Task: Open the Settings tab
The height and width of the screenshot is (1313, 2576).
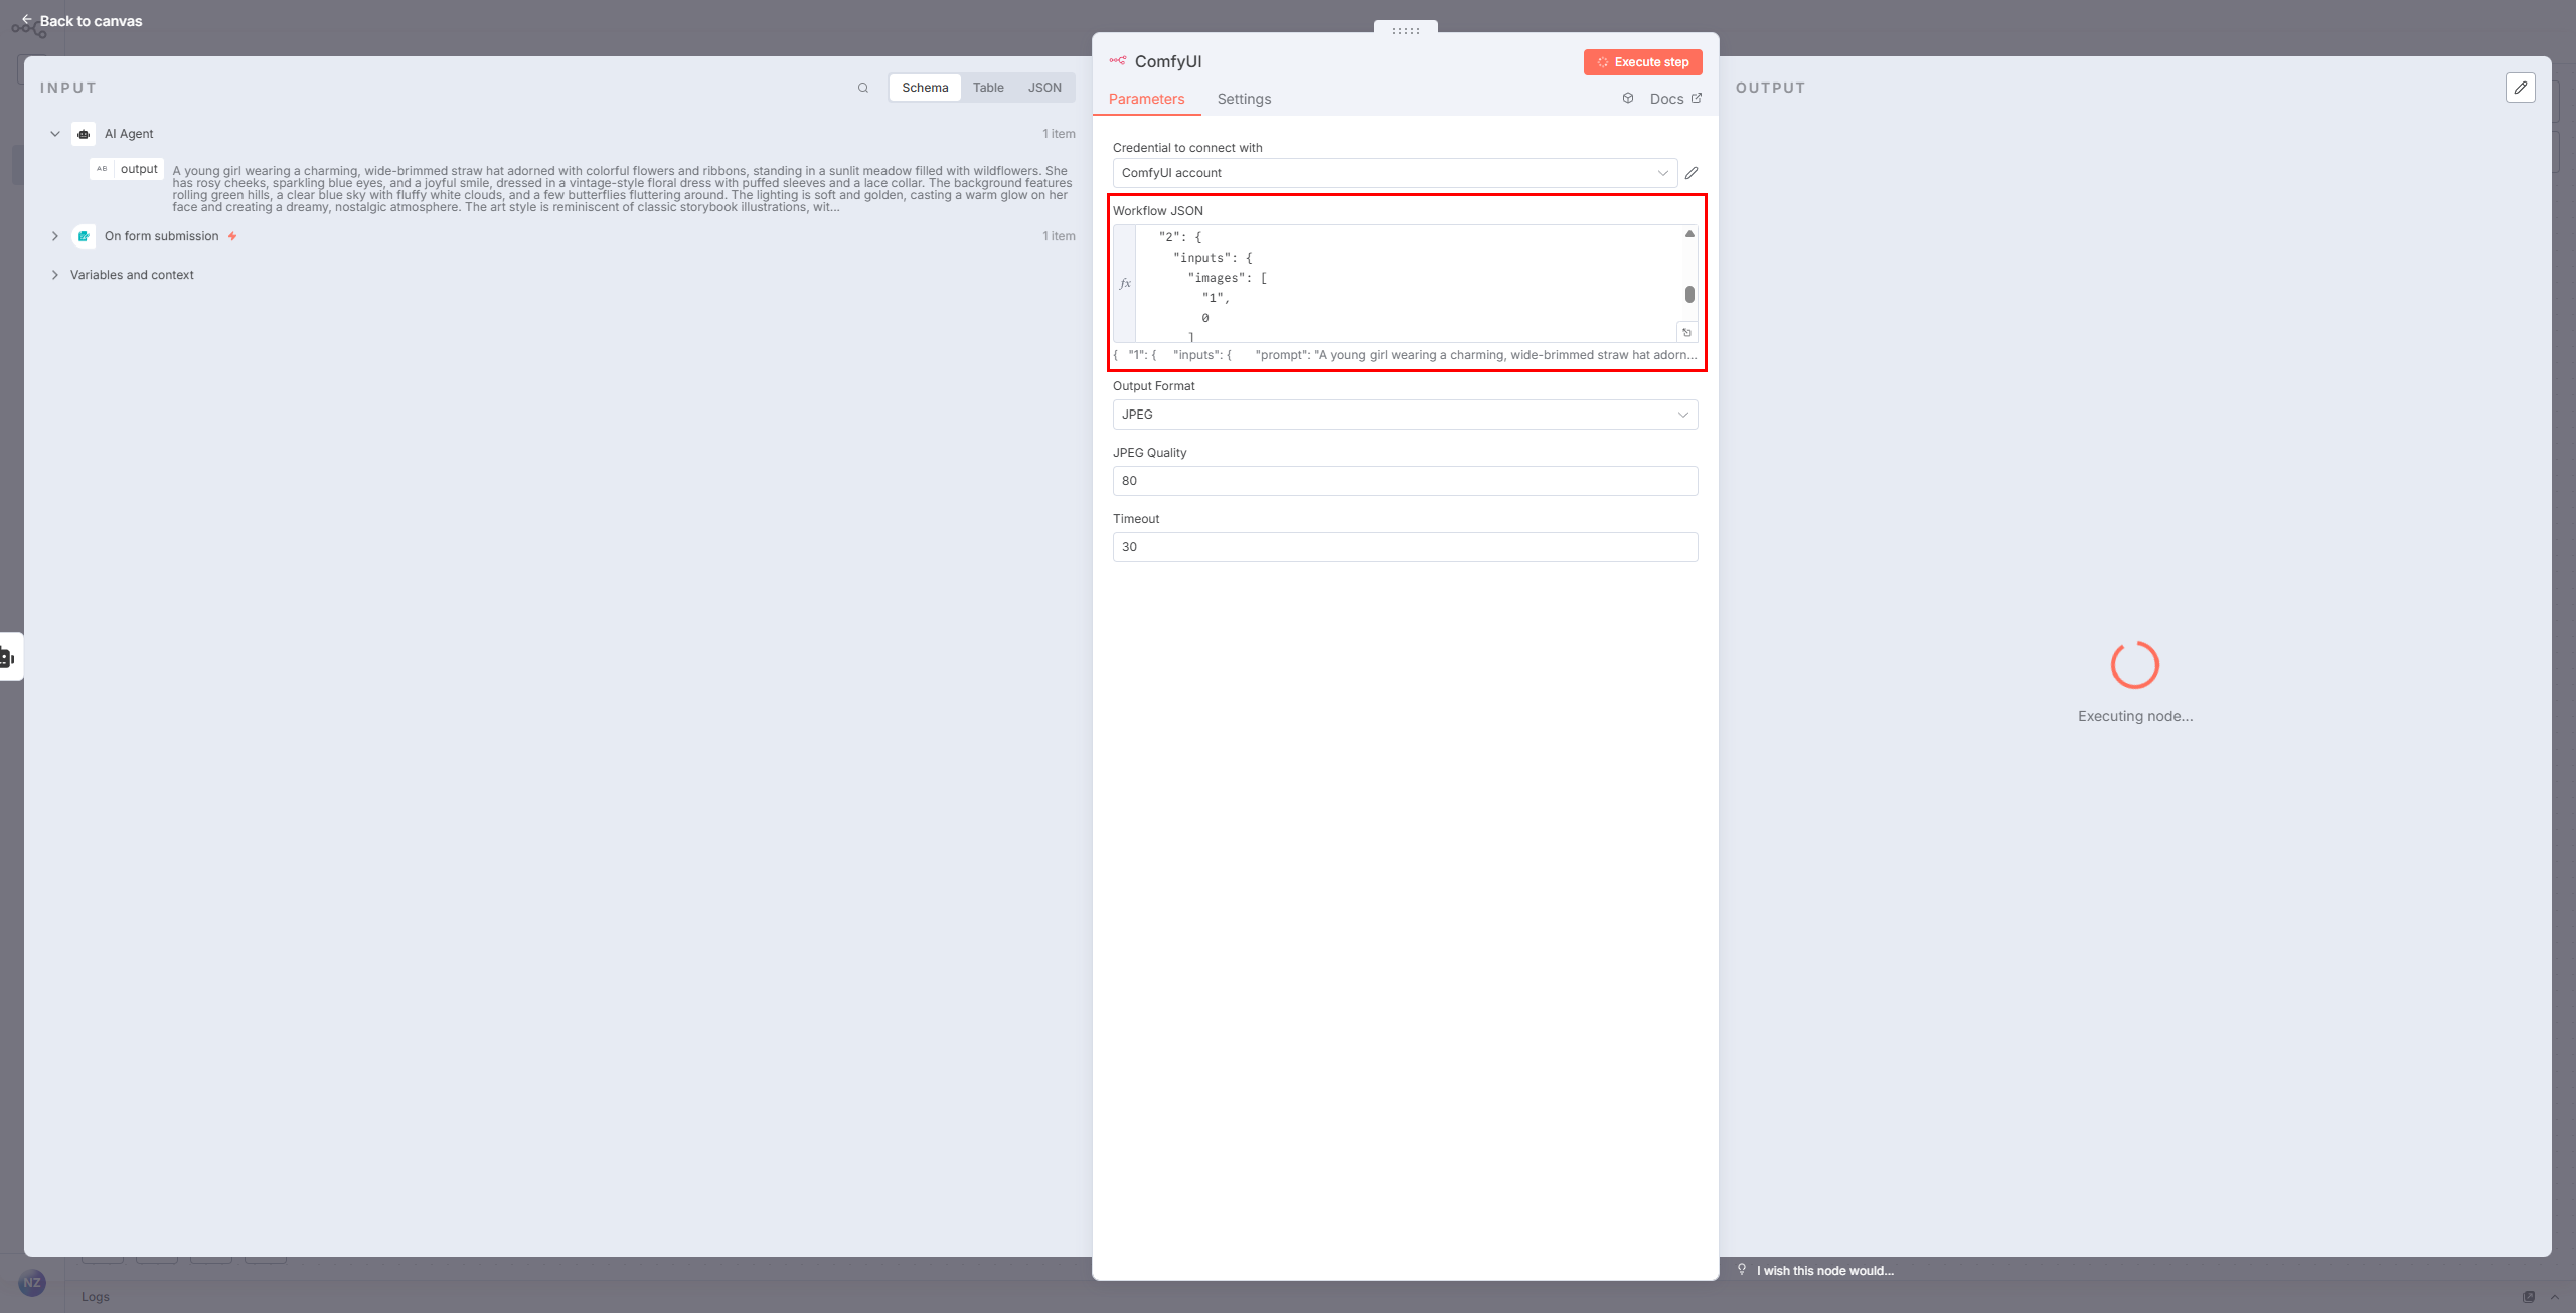Action: 1244,99
